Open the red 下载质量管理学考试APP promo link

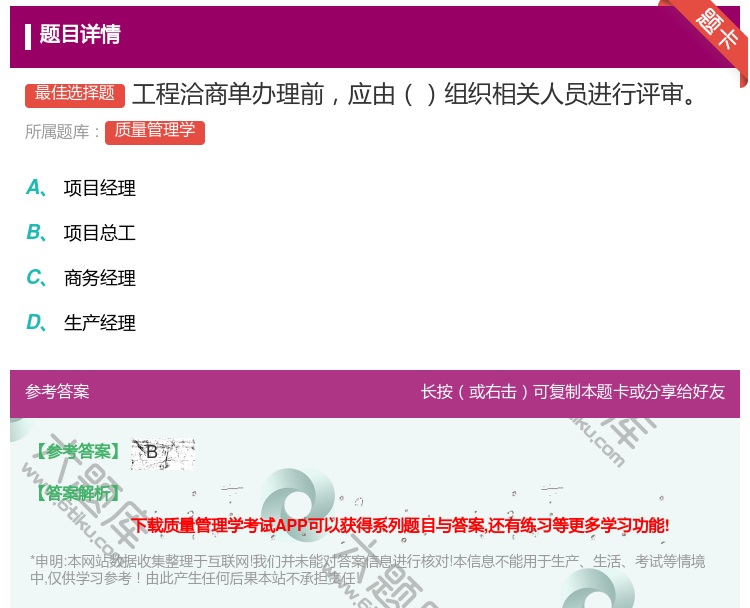[x=400, y=525]
